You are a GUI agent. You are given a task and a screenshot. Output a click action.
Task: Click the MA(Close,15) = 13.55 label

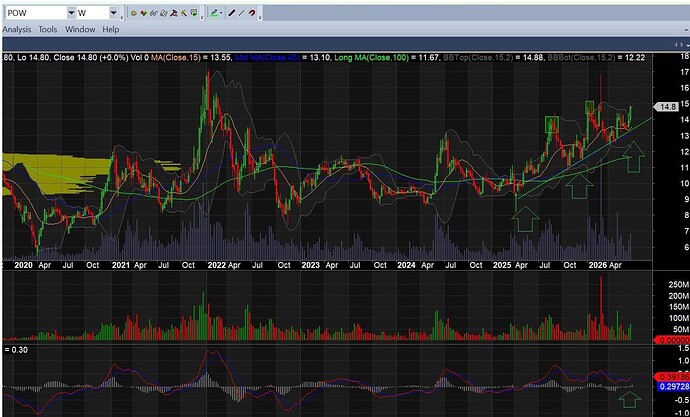click(x=191, y=58)
